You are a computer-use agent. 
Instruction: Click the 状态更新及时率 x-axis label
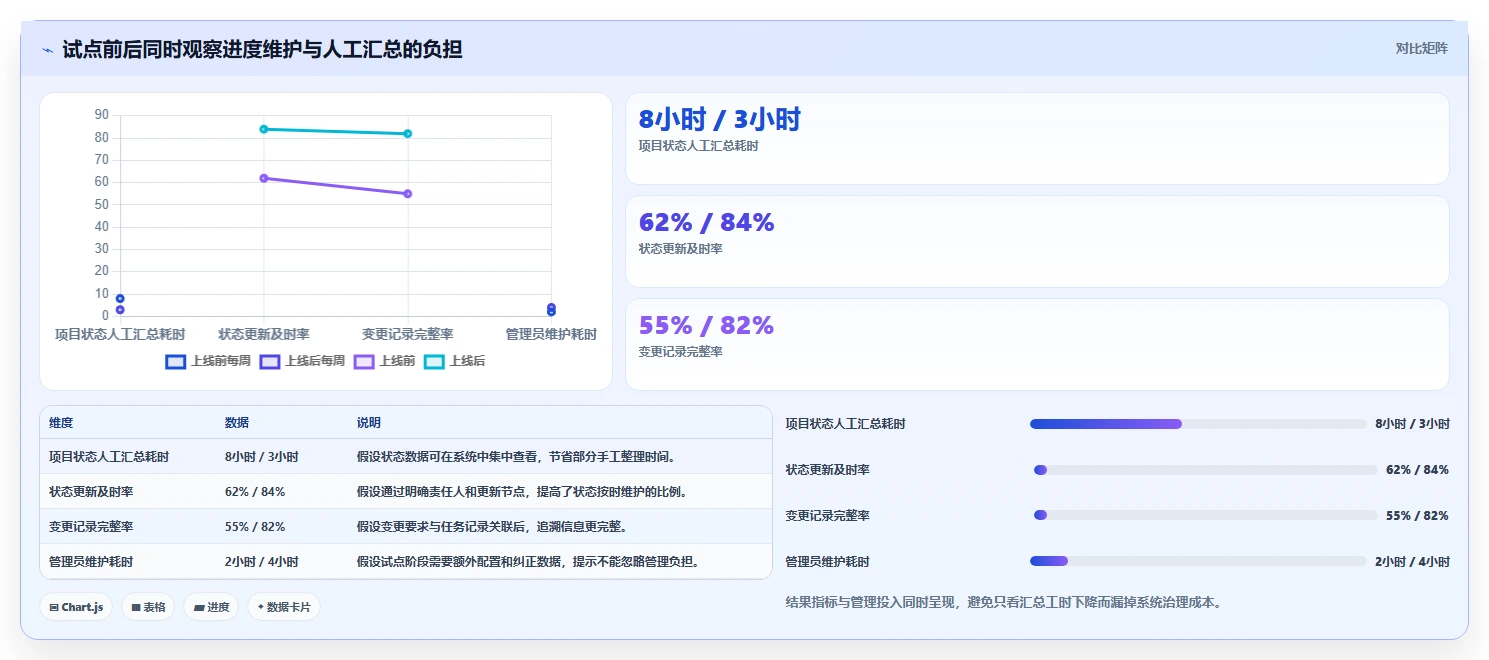(264, 334)
